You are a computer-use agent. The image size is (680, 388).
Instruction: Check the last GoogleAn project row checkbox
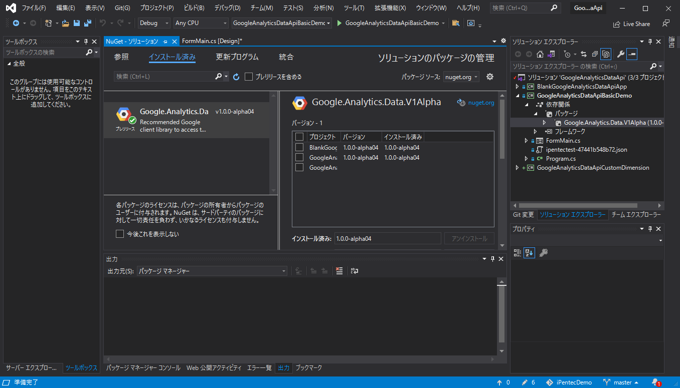click(x=299, y=167)
